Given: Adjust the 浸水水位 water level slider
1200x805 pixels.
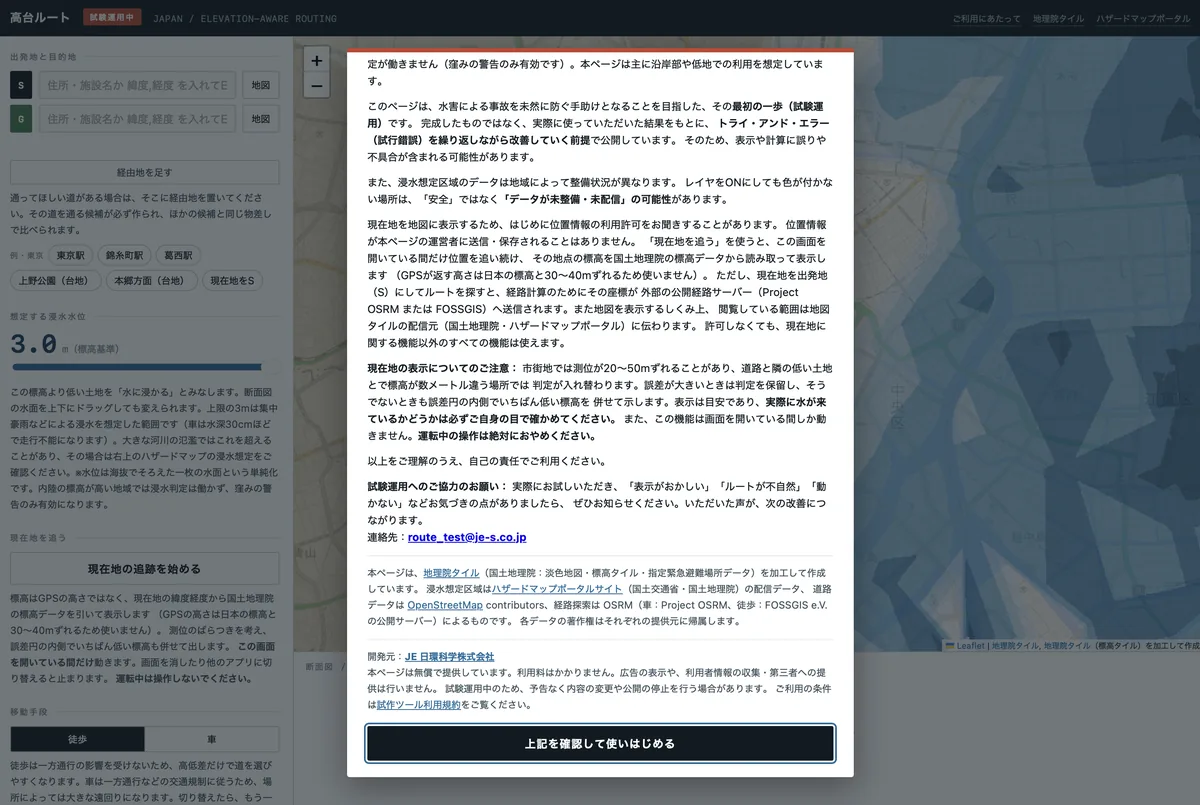Looking at the screenshot, I should 145,367.
